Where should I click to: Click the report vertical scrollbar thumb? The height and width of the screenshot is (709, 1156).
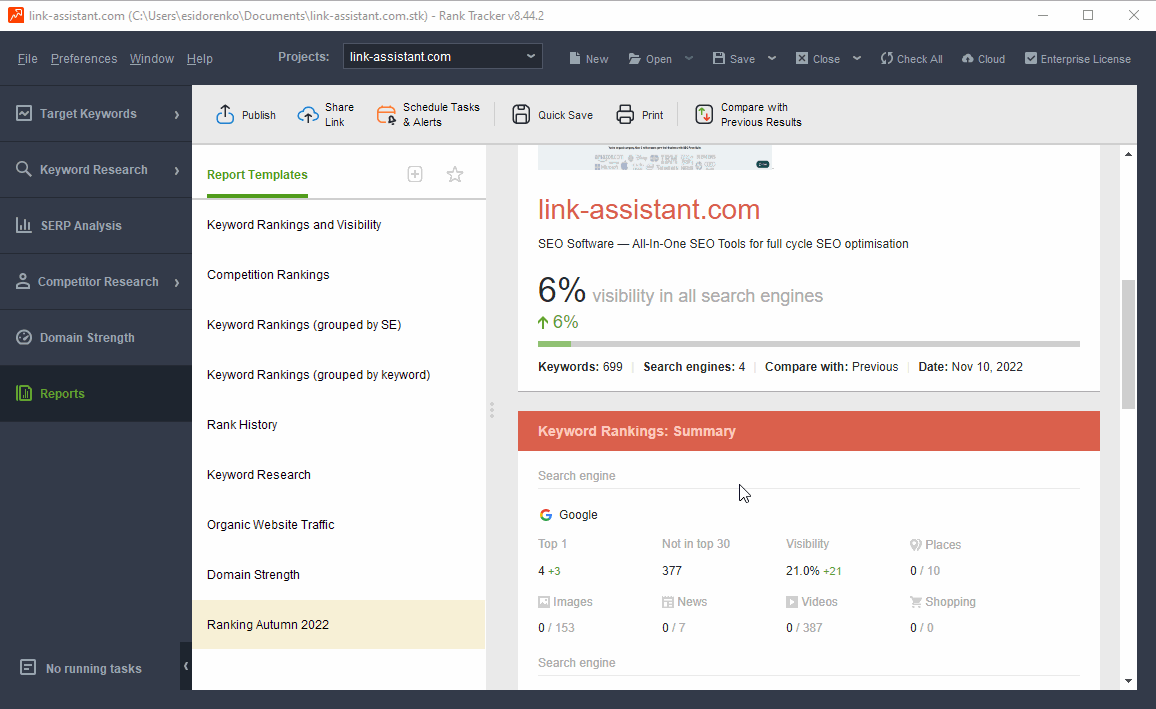point(1128,343)
